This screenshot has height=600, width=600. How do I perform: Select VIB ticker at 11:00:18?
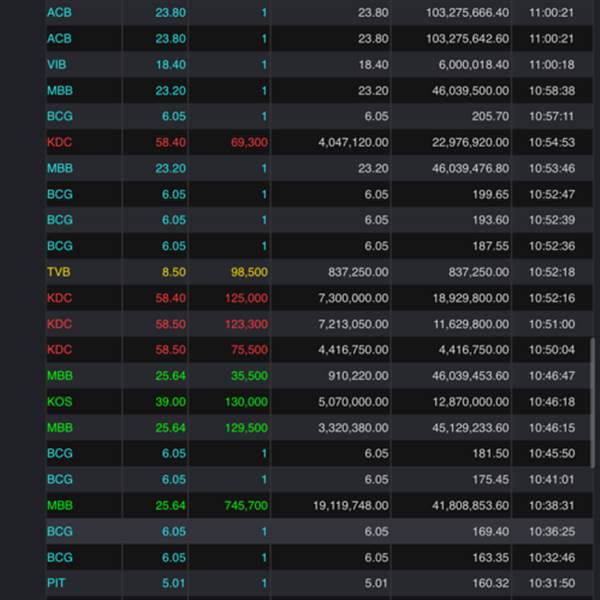point(57,64)
